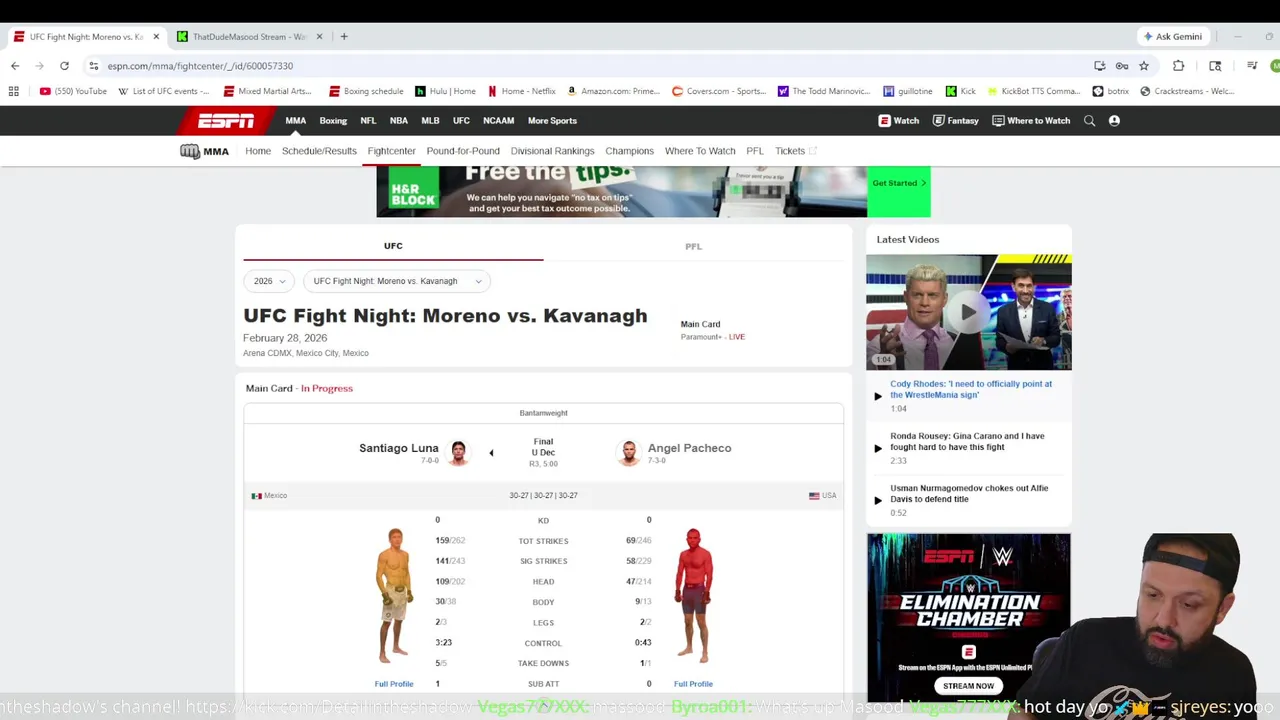Close the UFC Fight Night browser tab
This screenshot has width=1280, height=720.
(156, 36)
